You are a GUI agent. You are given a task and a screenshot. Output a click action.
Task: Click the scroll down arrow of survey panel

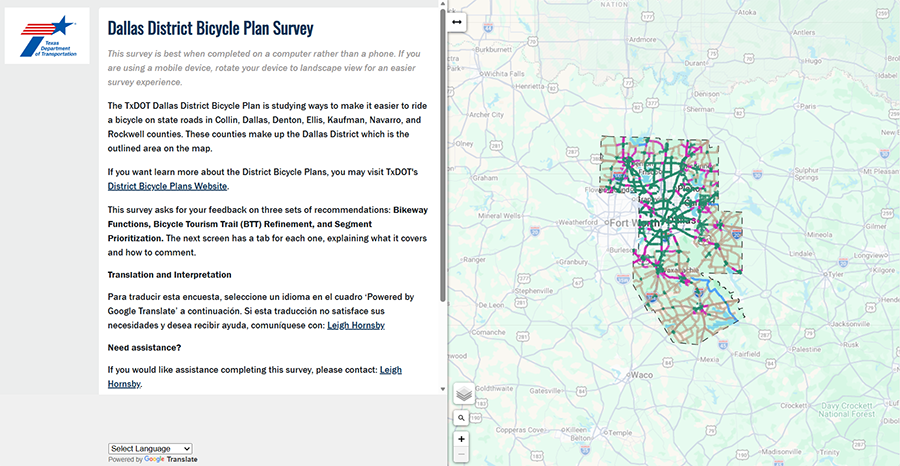(443, 389)
